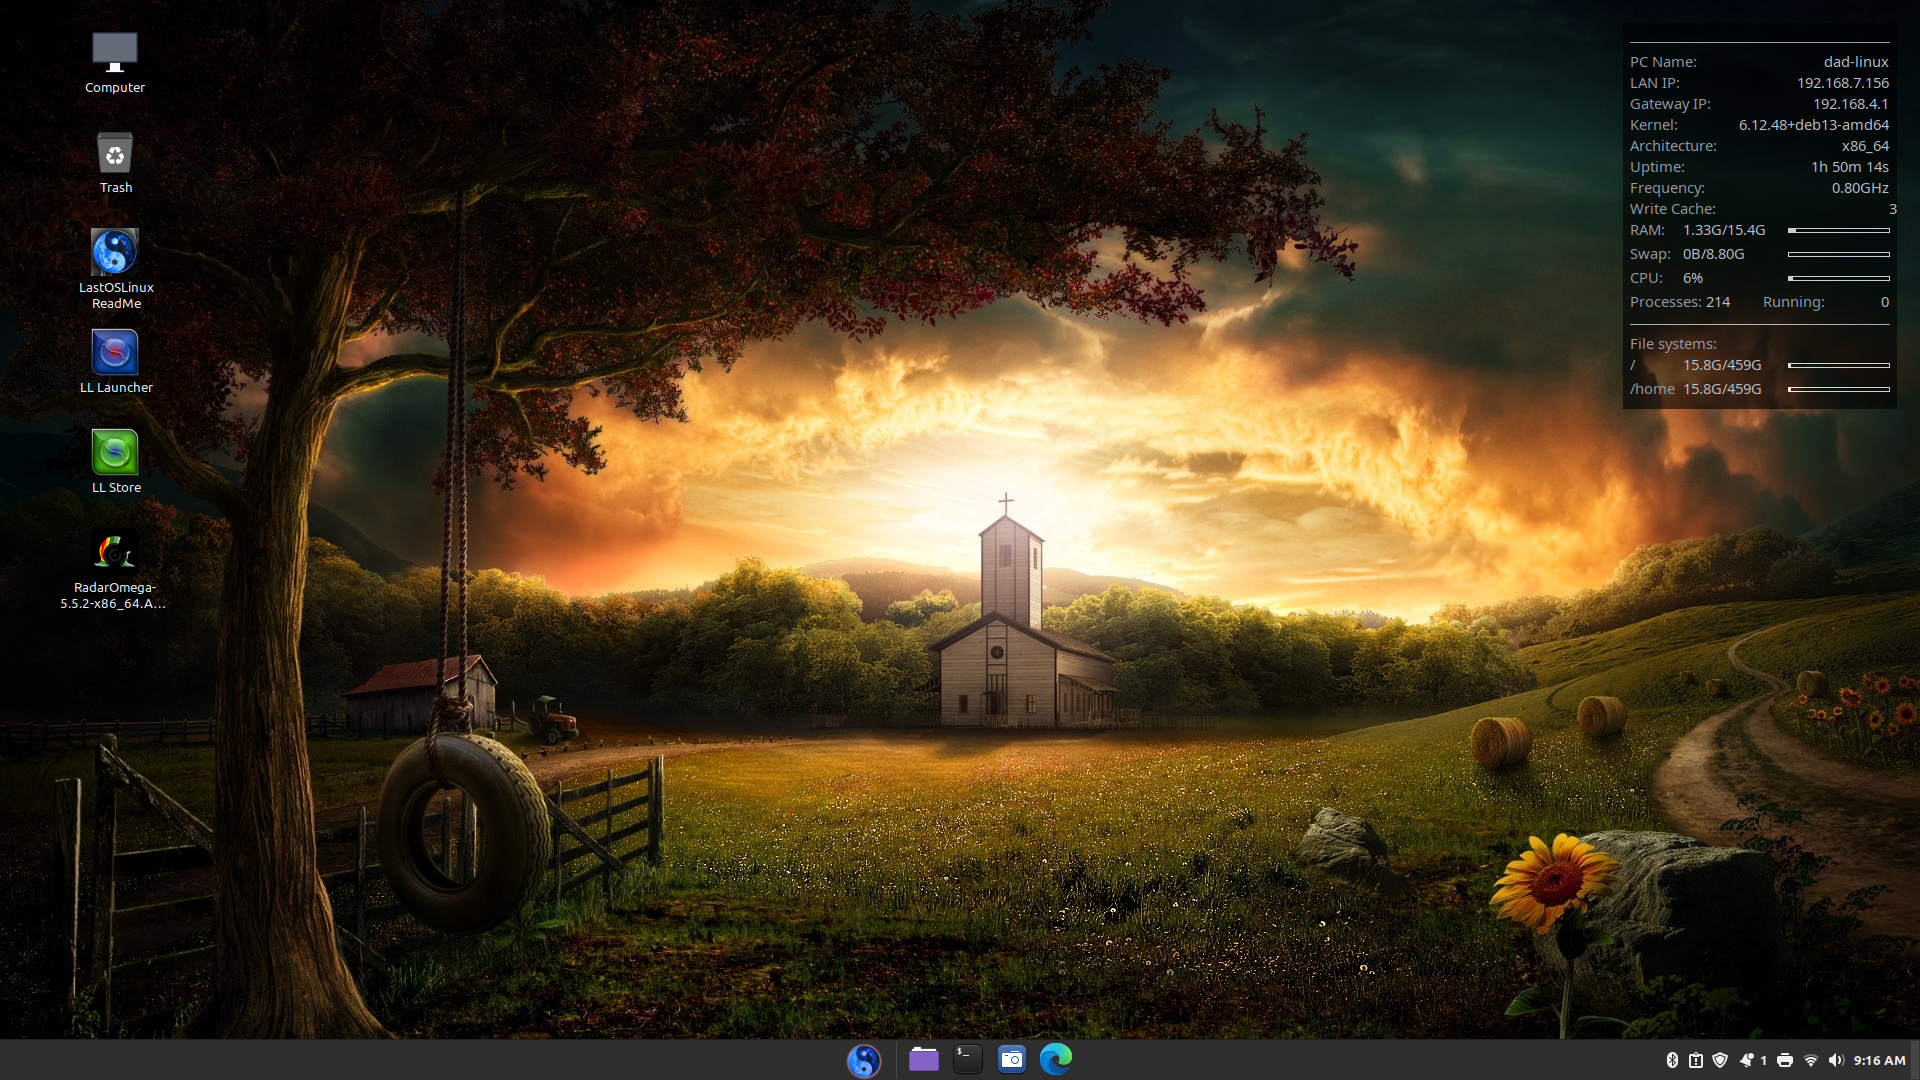Image resolution: width=1920 pixels, height=1080 pixels.
Task: Select the Trash icon on desktop
Action: click(115, 154)
